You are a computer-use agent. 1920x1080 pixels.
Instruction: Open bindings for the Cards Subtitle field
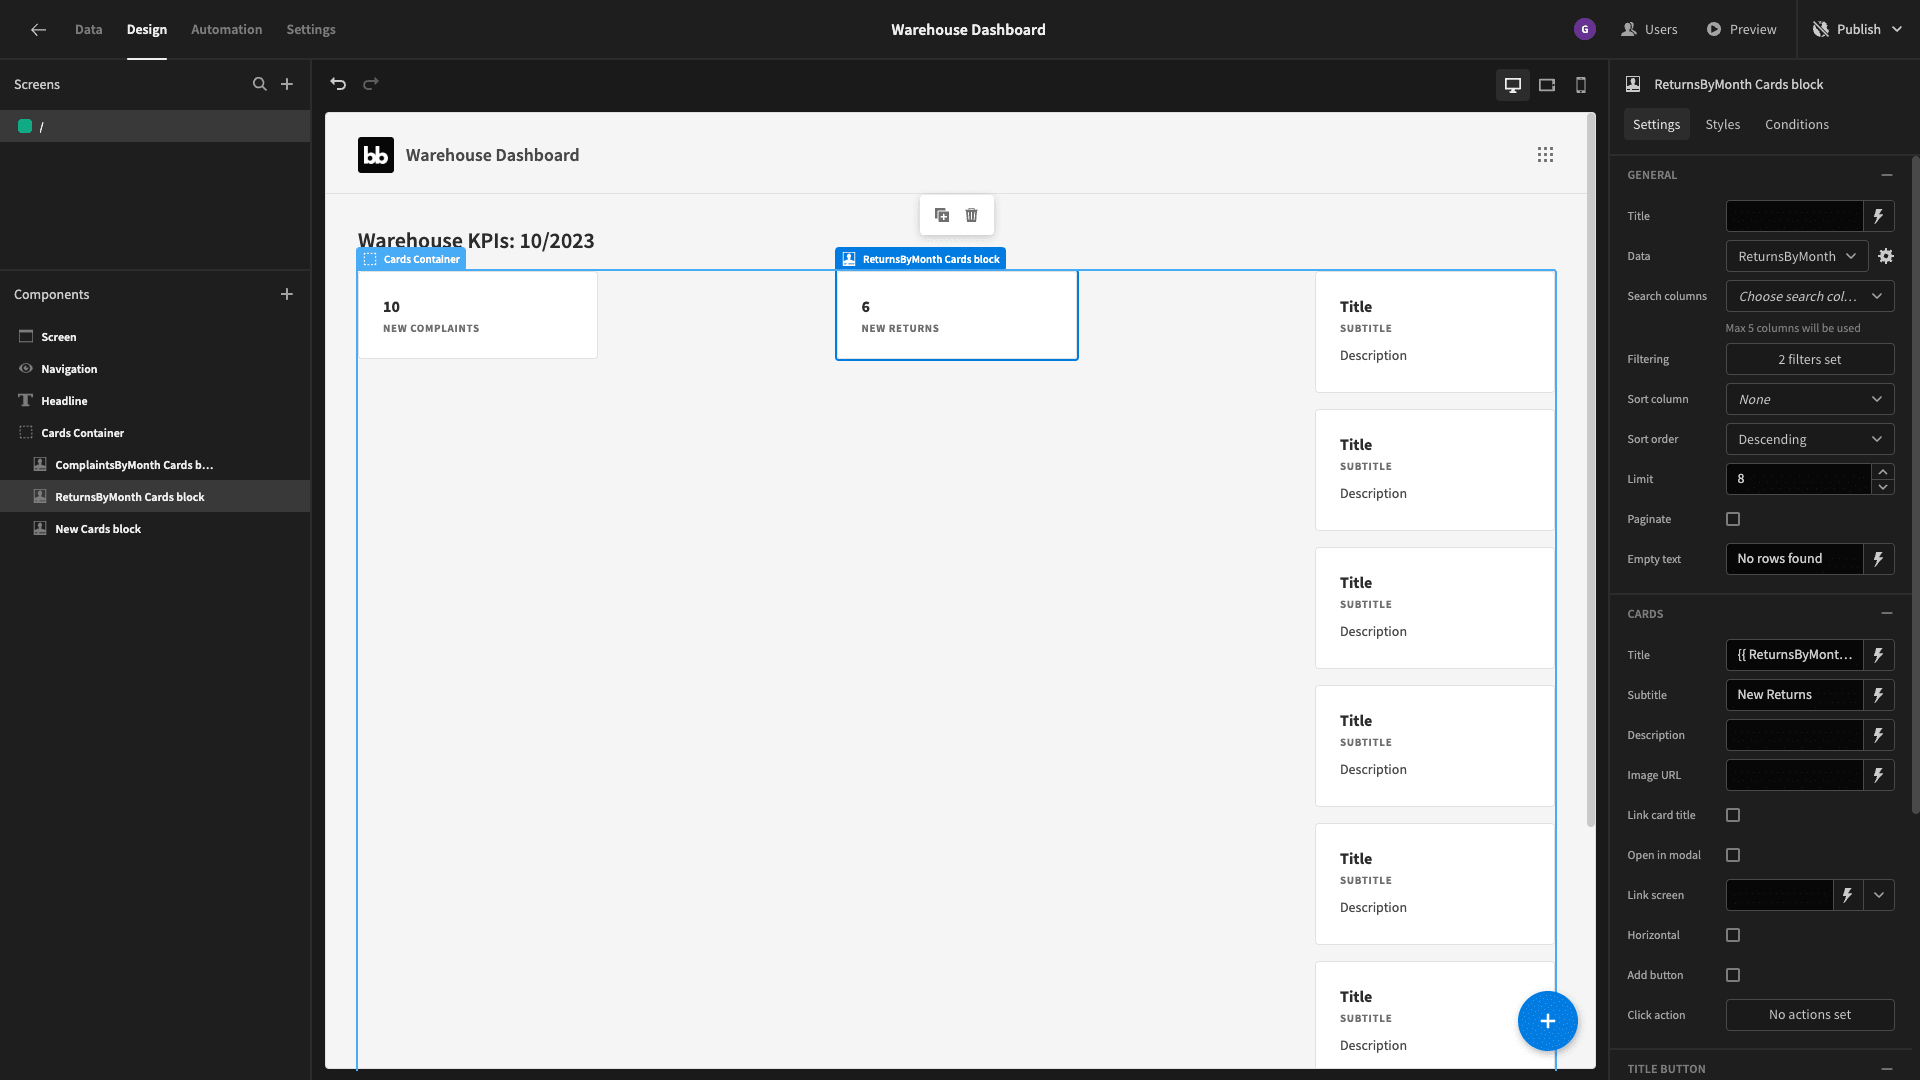pos(1879,695)
